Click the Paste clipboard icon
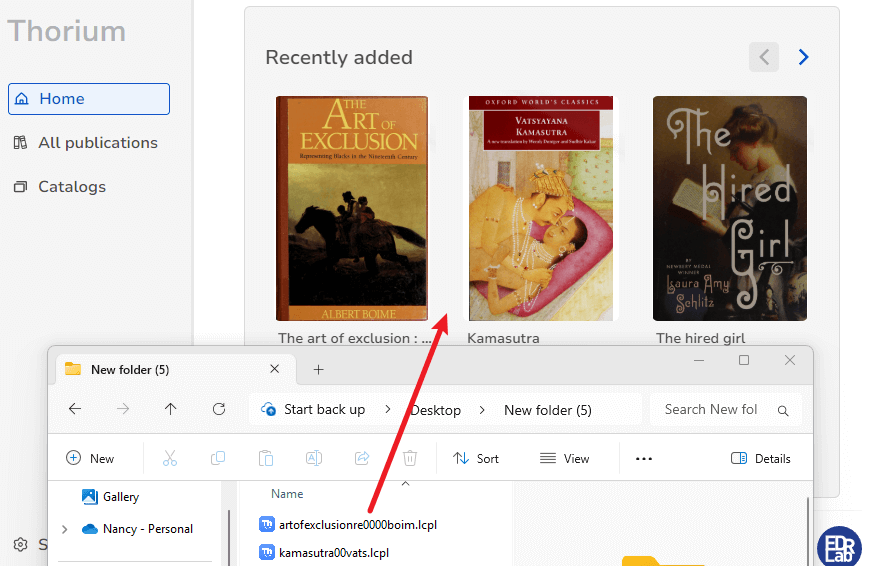879x566 pixels. 266,458
